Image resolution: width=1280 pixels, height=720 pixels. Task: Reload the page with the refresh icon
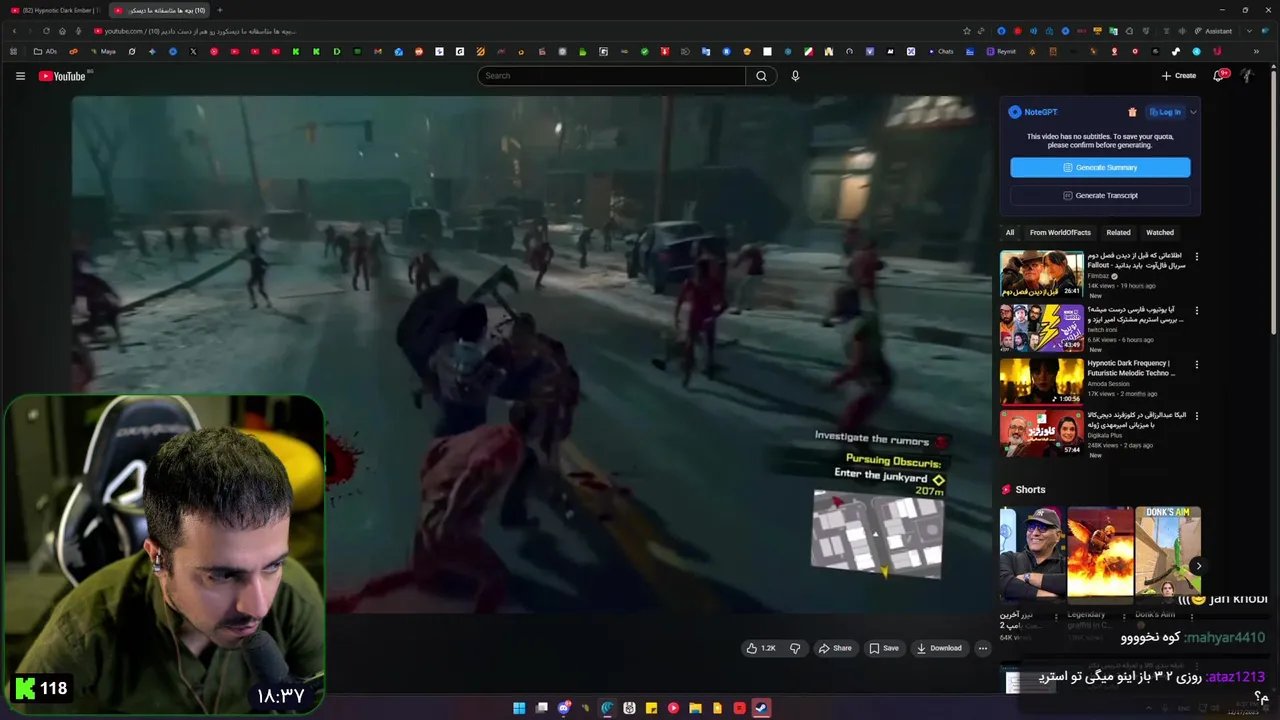46,31
